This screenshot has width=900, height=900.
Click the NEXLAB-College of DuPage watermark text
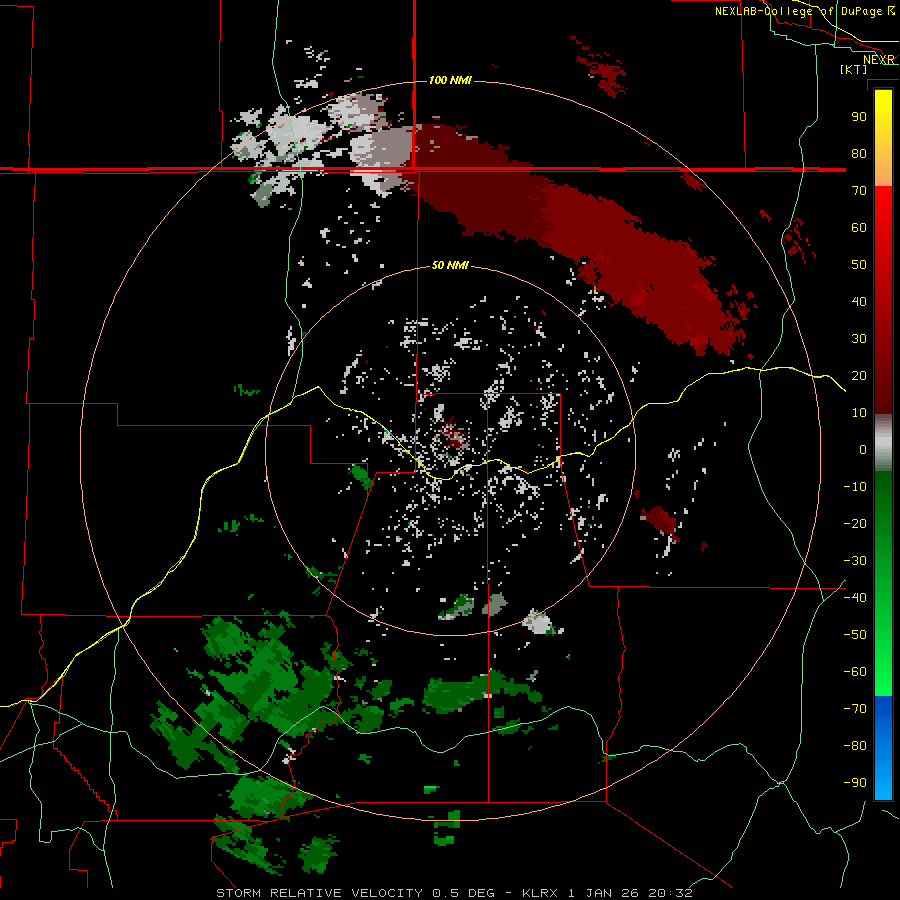[x=798, y=11]
